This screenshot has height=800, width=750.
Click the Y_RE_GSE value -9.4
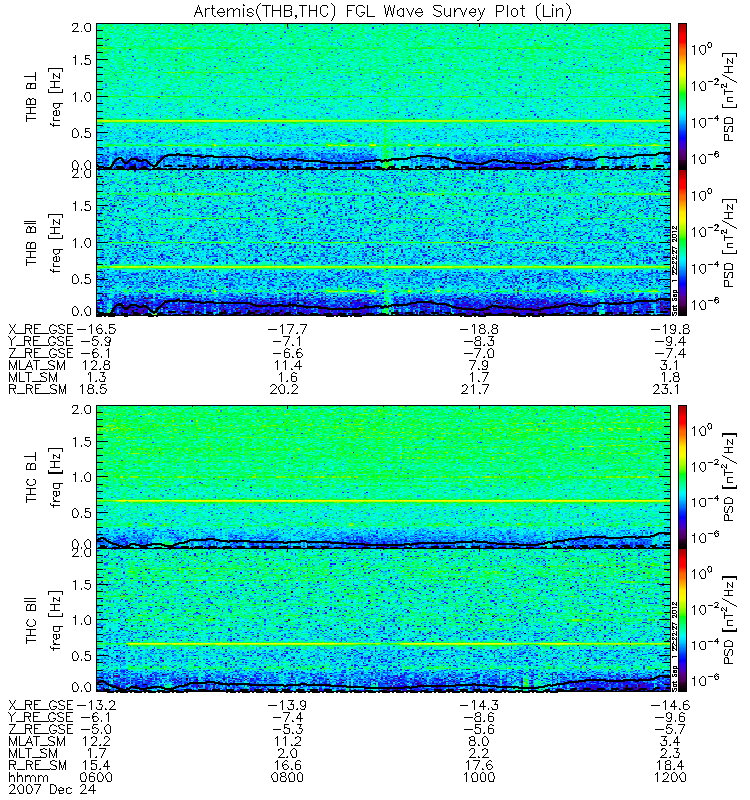[670, 341]
